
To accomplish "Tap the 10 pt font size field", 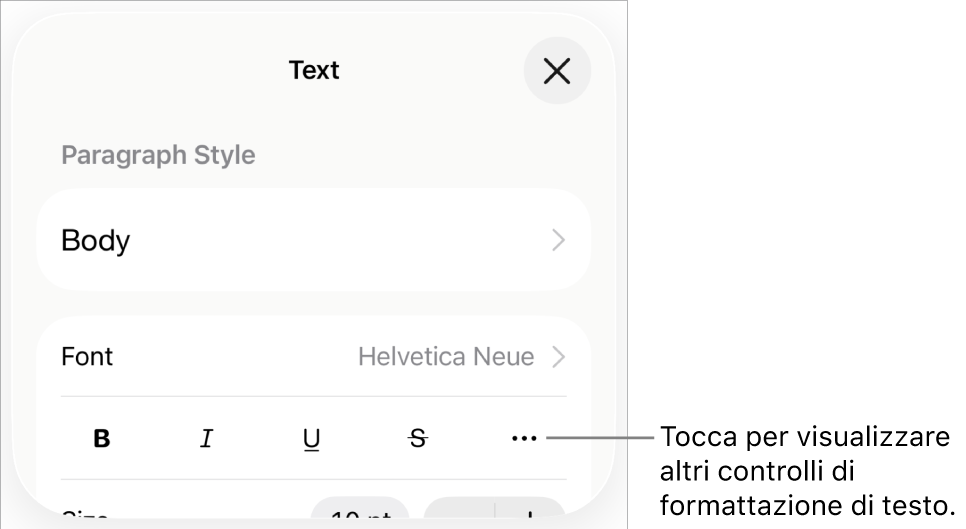I will point(360,515).
